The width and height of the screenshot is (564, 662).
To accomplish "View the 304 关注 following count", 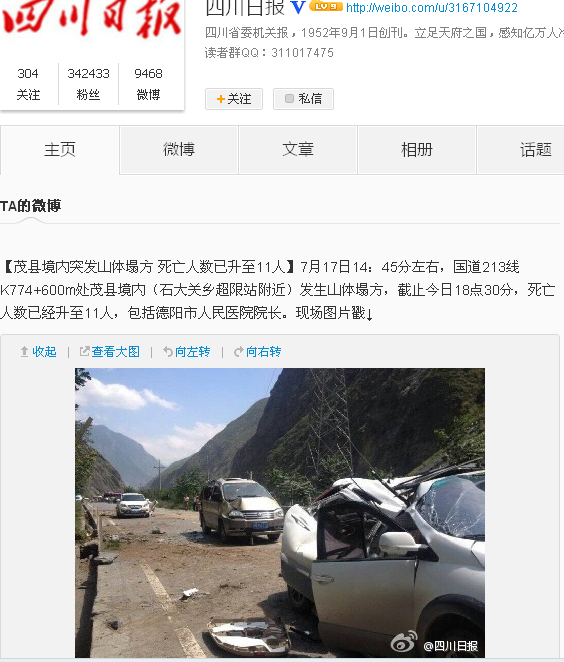I will (28, 84).
